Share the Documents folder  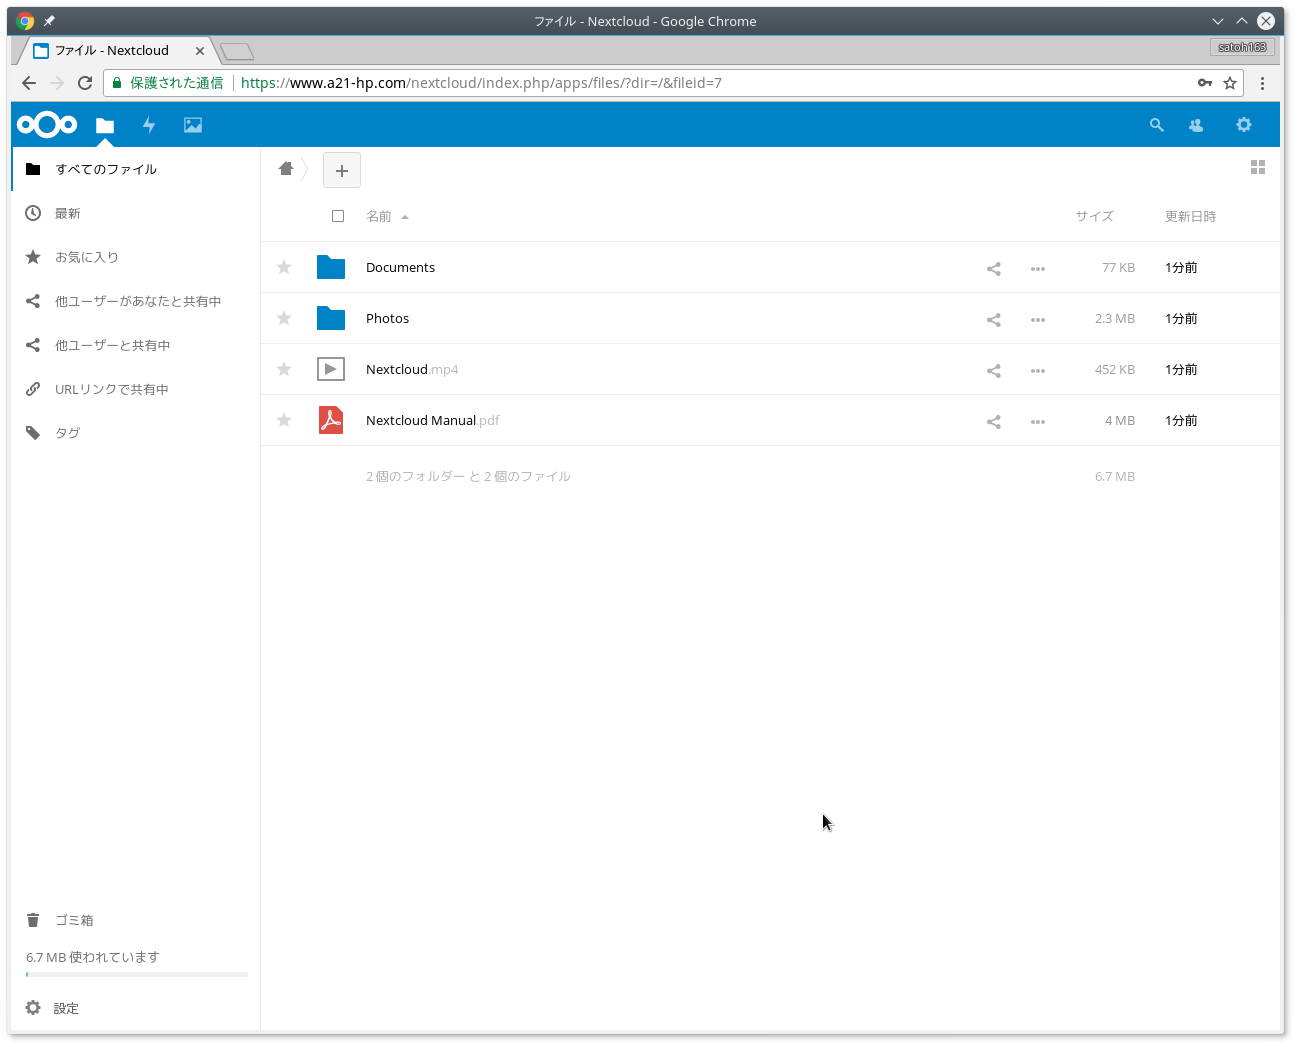(993, 268)
